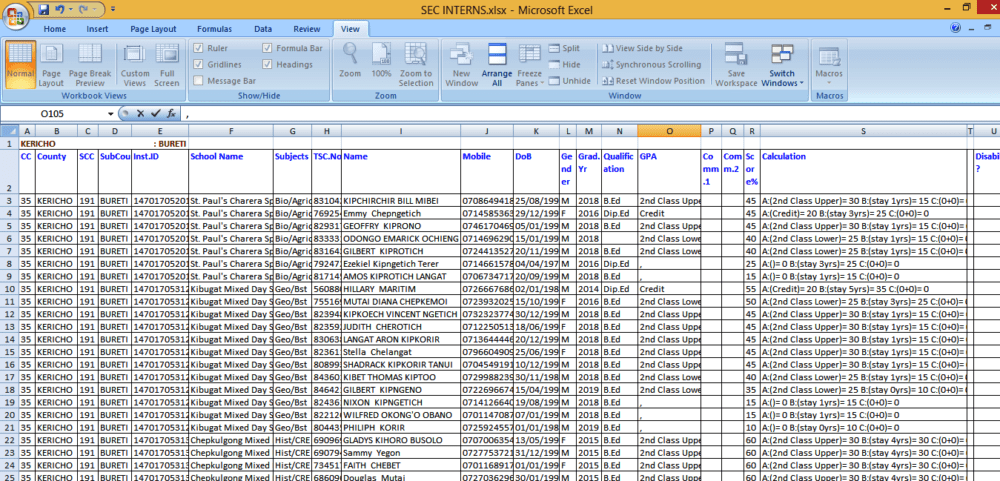Hide the current window

(564, 64)
